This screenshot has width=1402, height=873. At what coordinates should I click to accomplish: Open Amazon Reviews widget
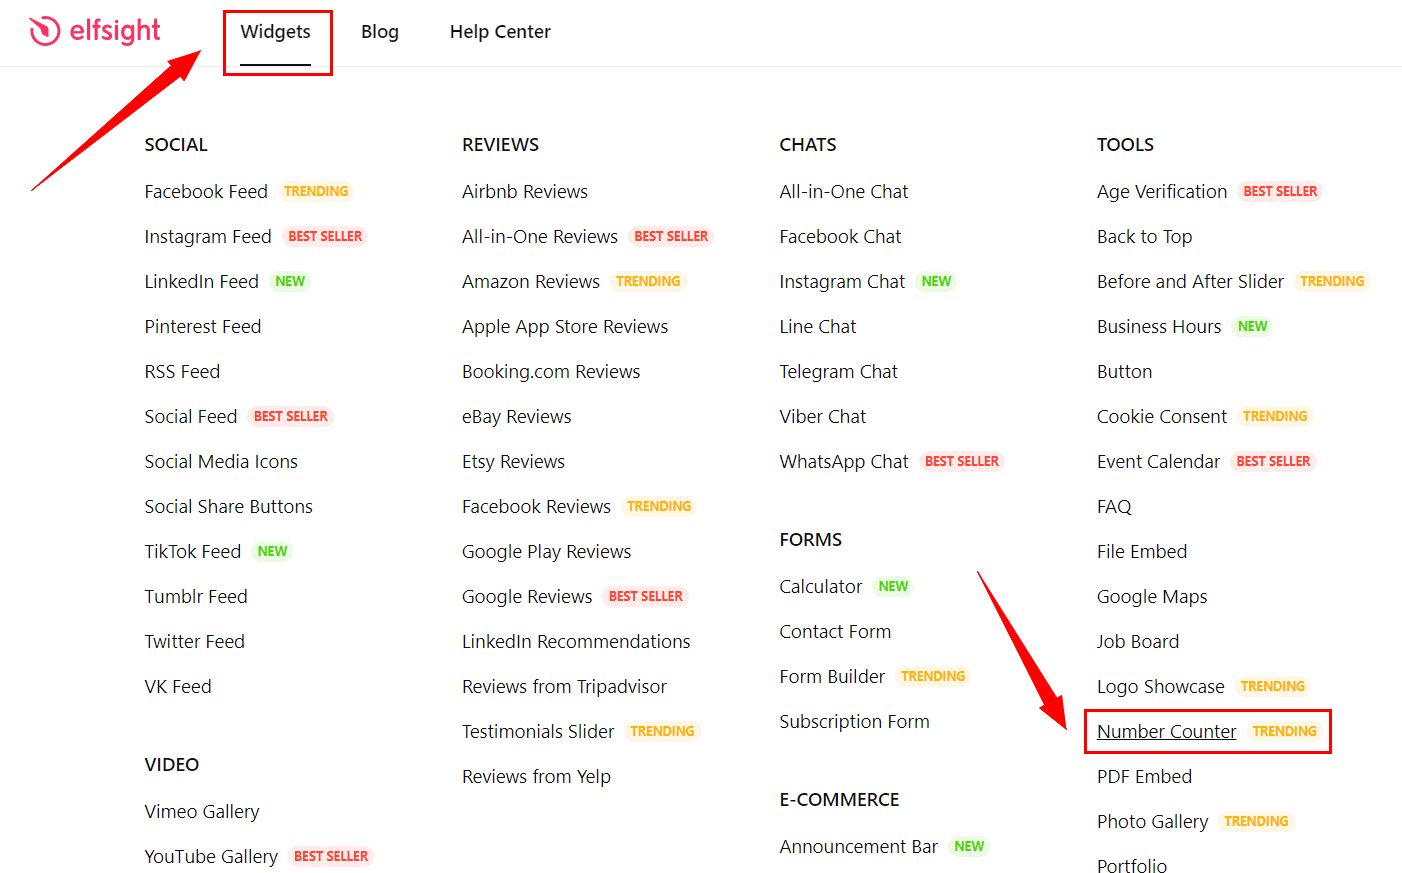(x=531, y=281)
